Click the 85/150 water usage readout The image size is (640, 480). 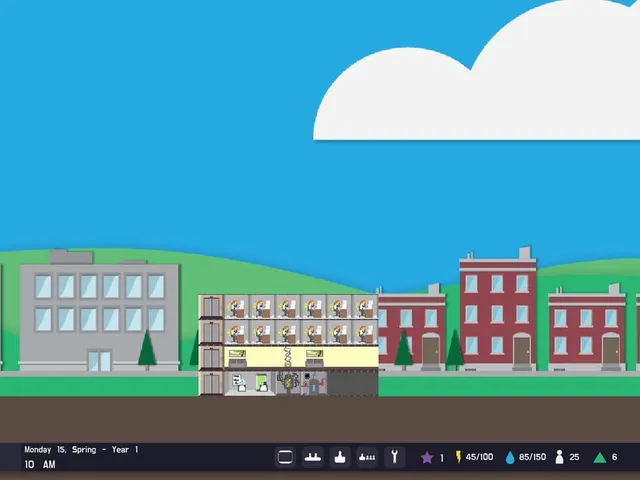pos(532,457)
